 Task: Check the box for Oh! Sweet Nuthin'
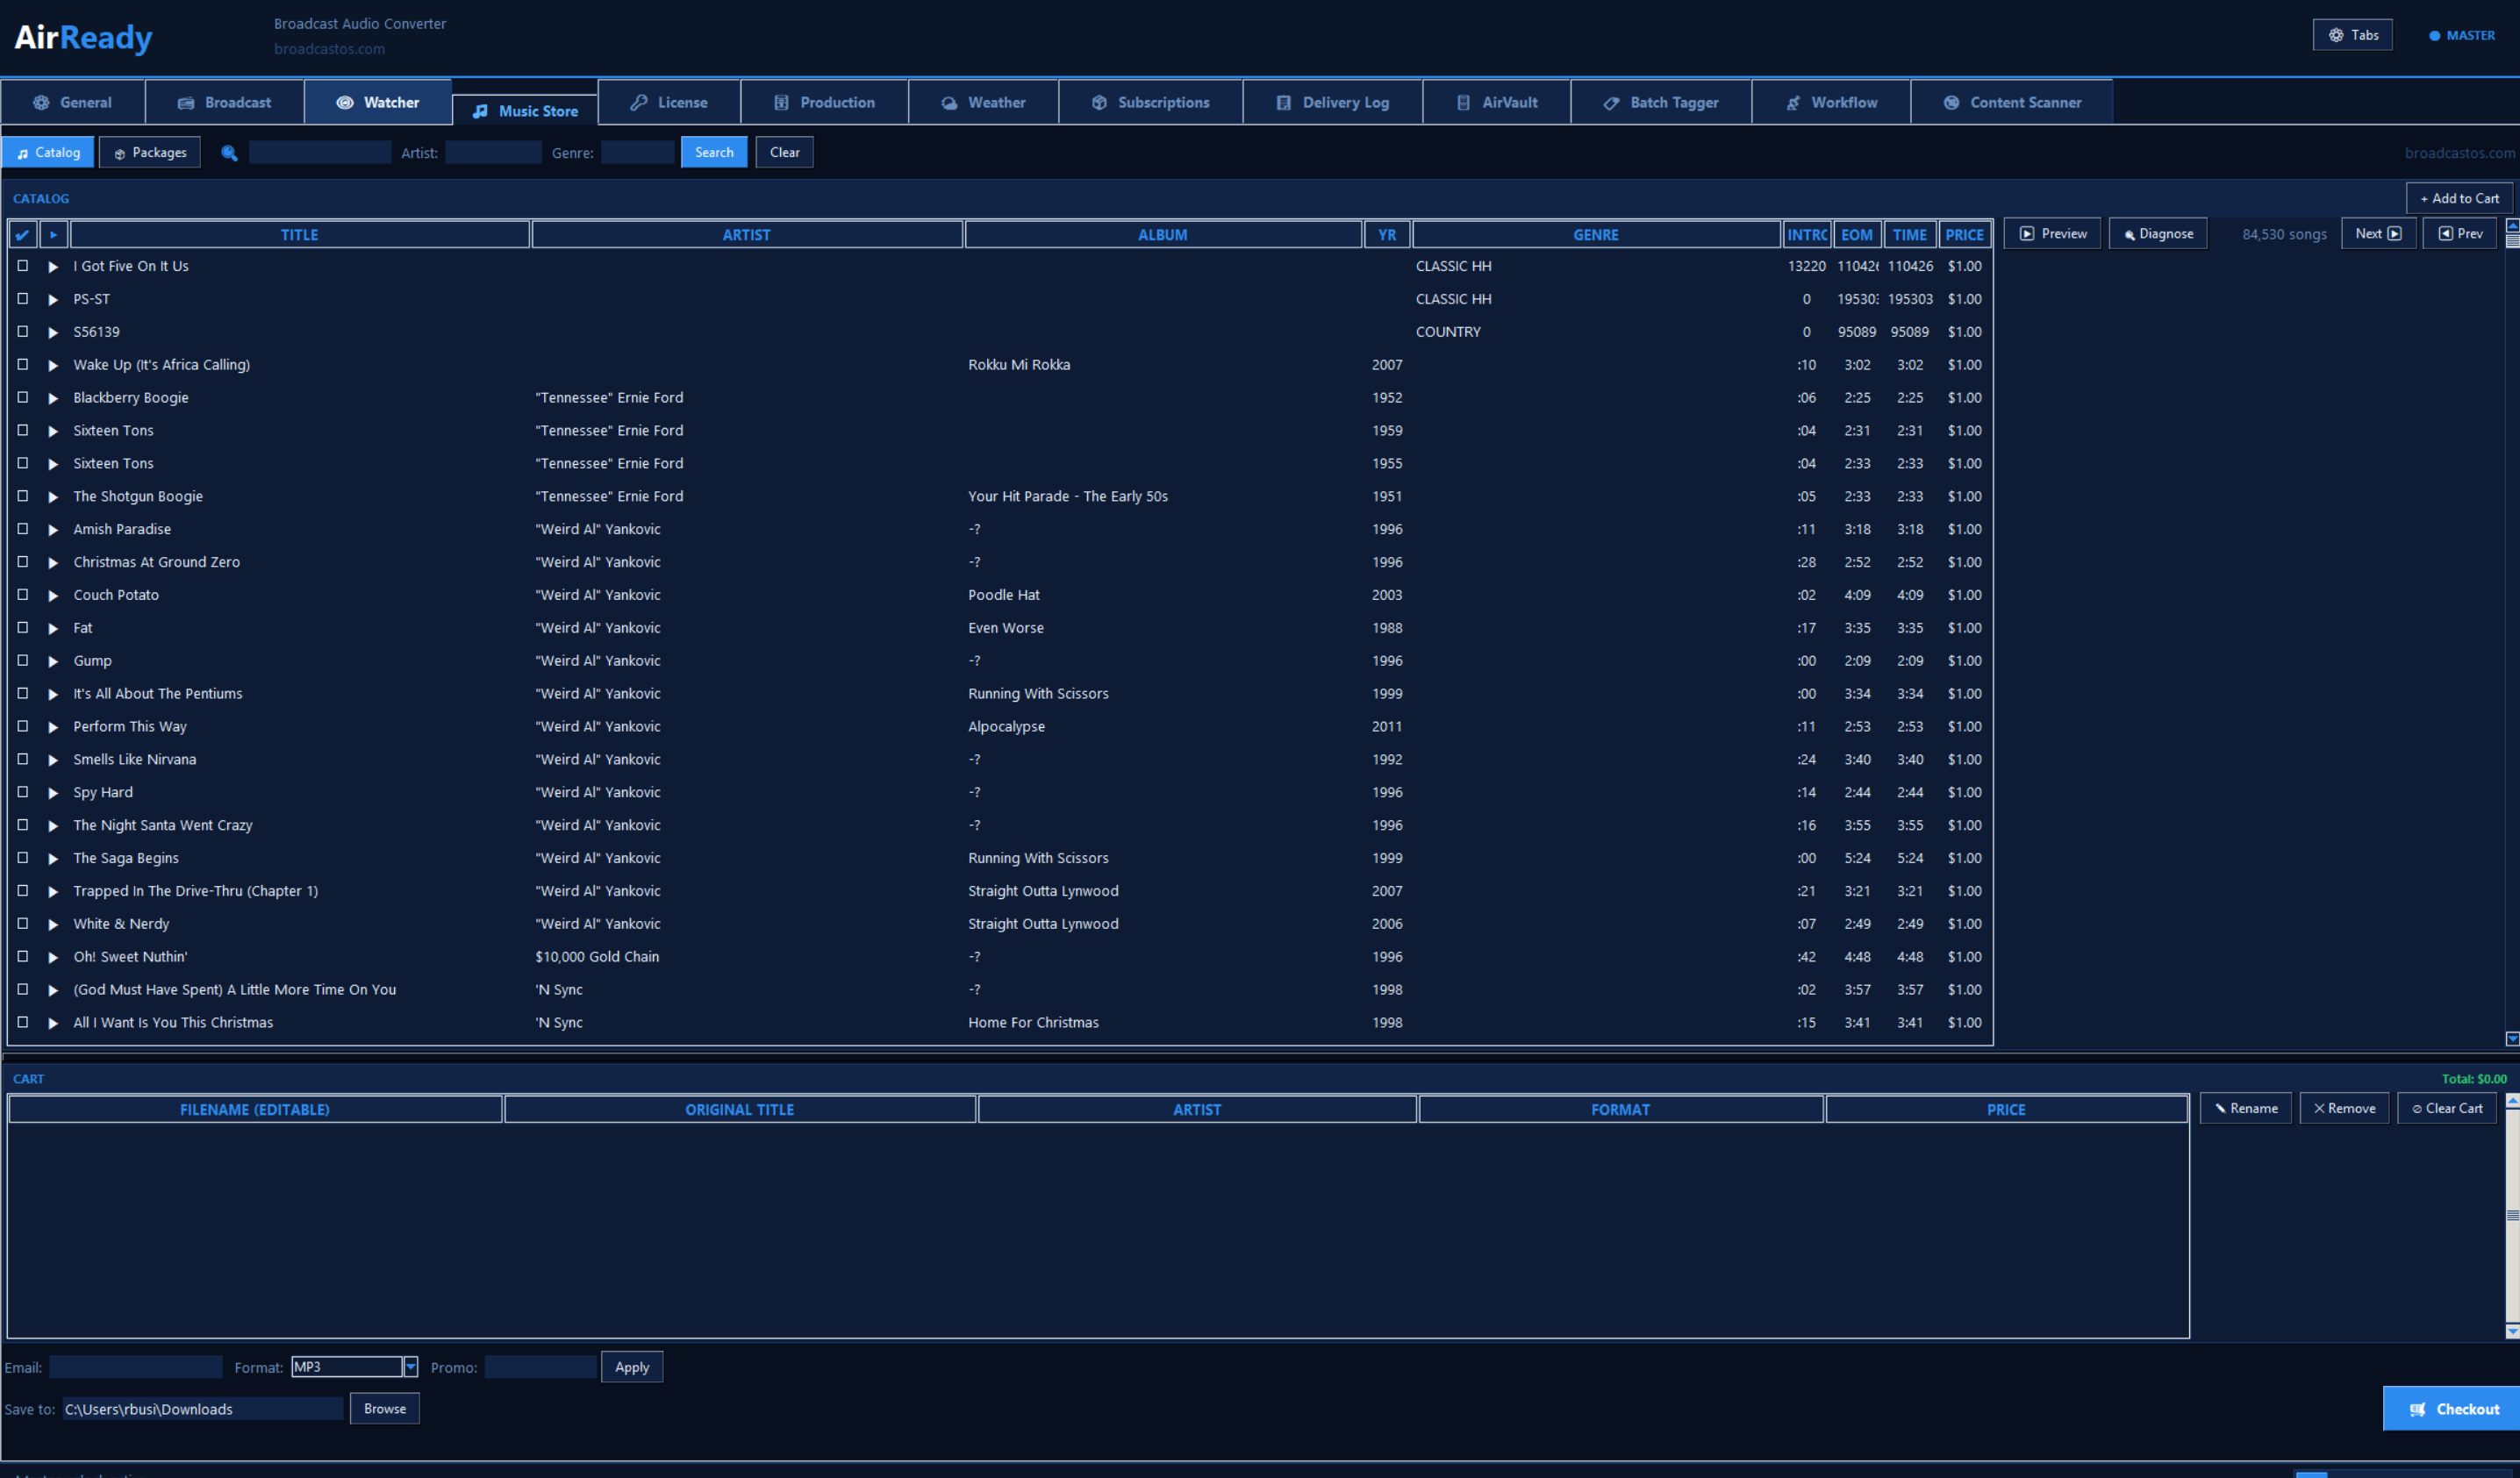(22, 957)
